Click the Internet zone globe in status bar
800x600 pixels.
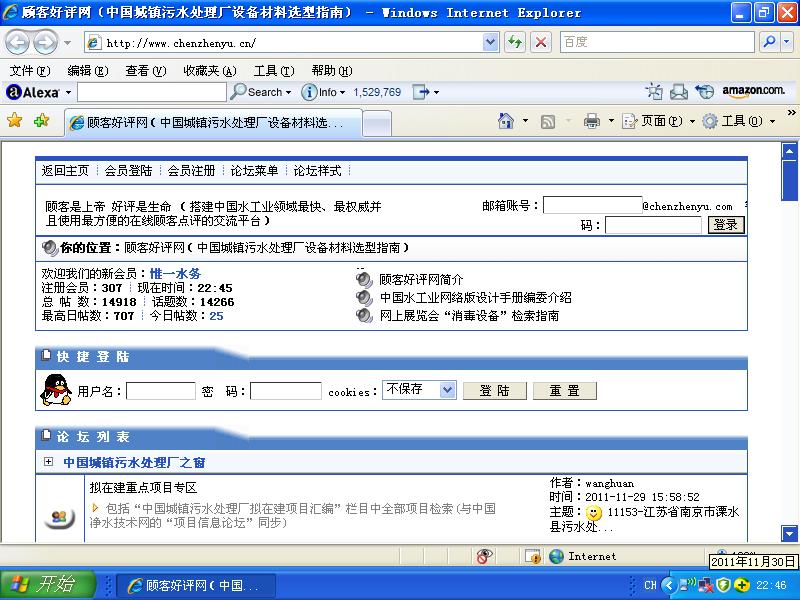[x=556, y=556]
